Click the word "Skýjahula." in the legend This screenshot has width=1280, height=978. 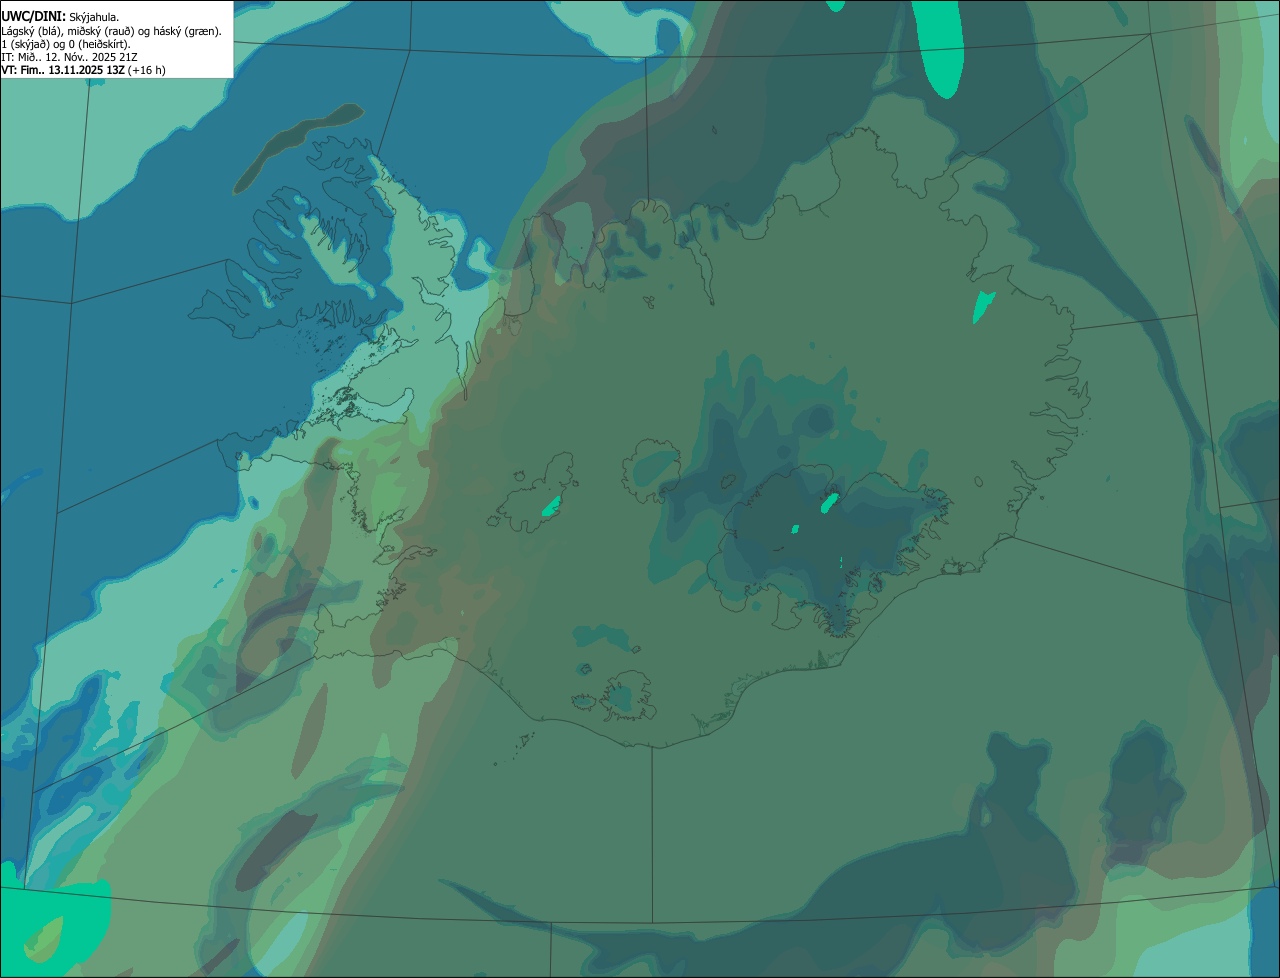coord(94,17)
